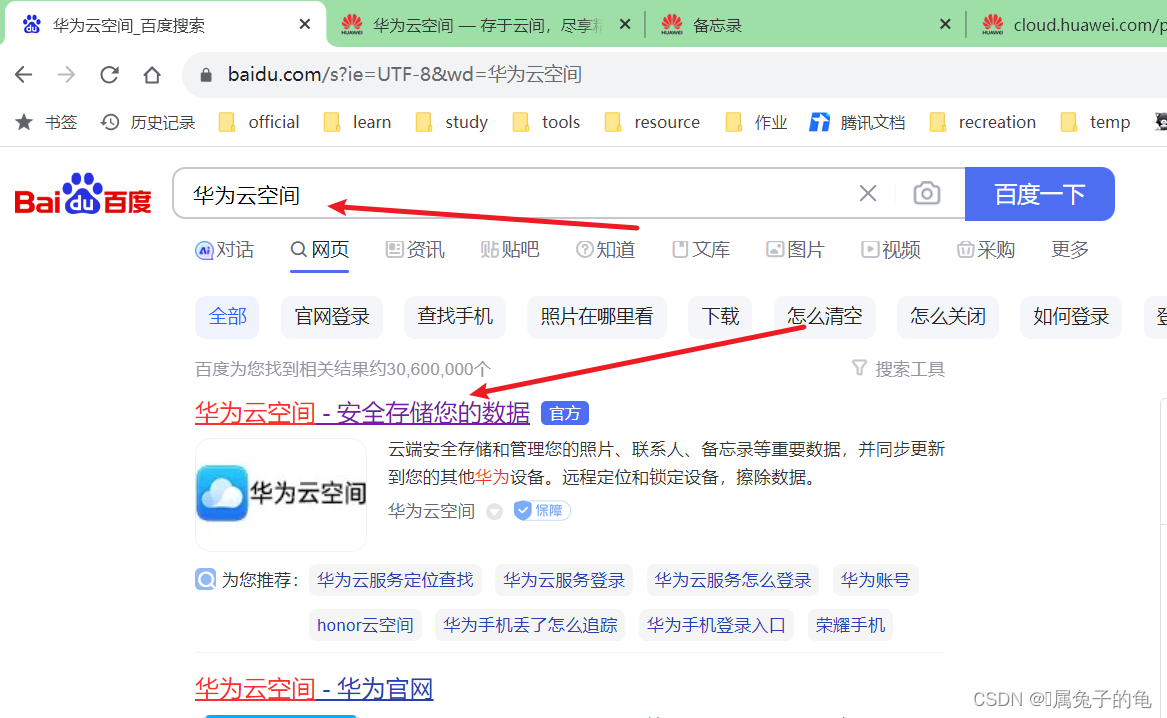Close the 华为云空间_百度搜索 tab
The height and width of the screenshot is (718, 1167).
click(304, 25)
